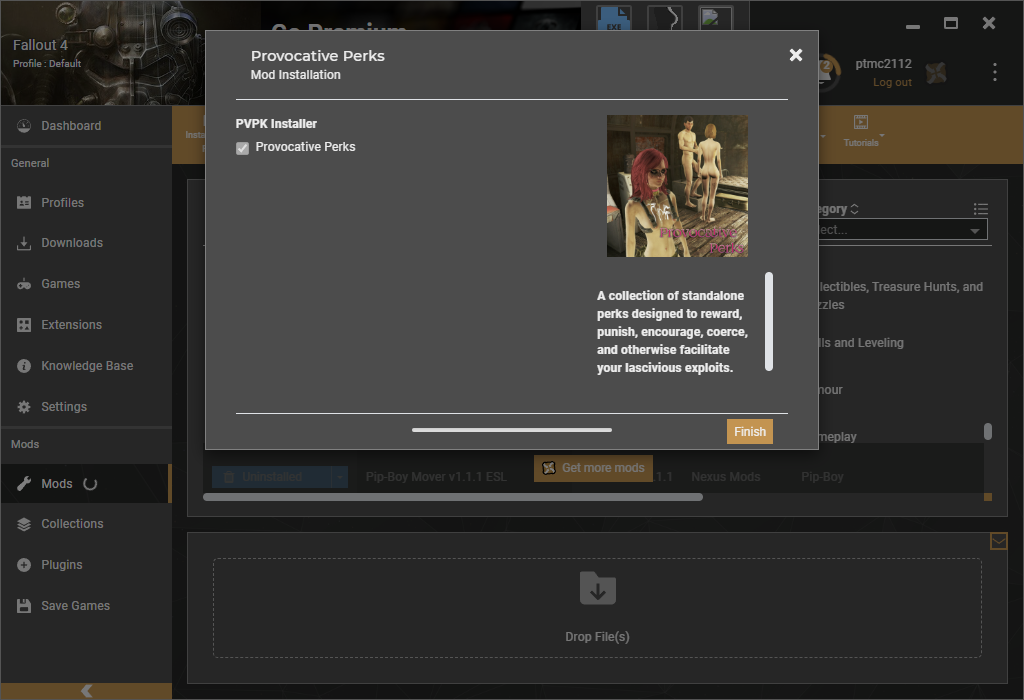This screenshot has height=700, width=1024.
Task: Click the Games controller icon
Action: click(x=24, y=284)
